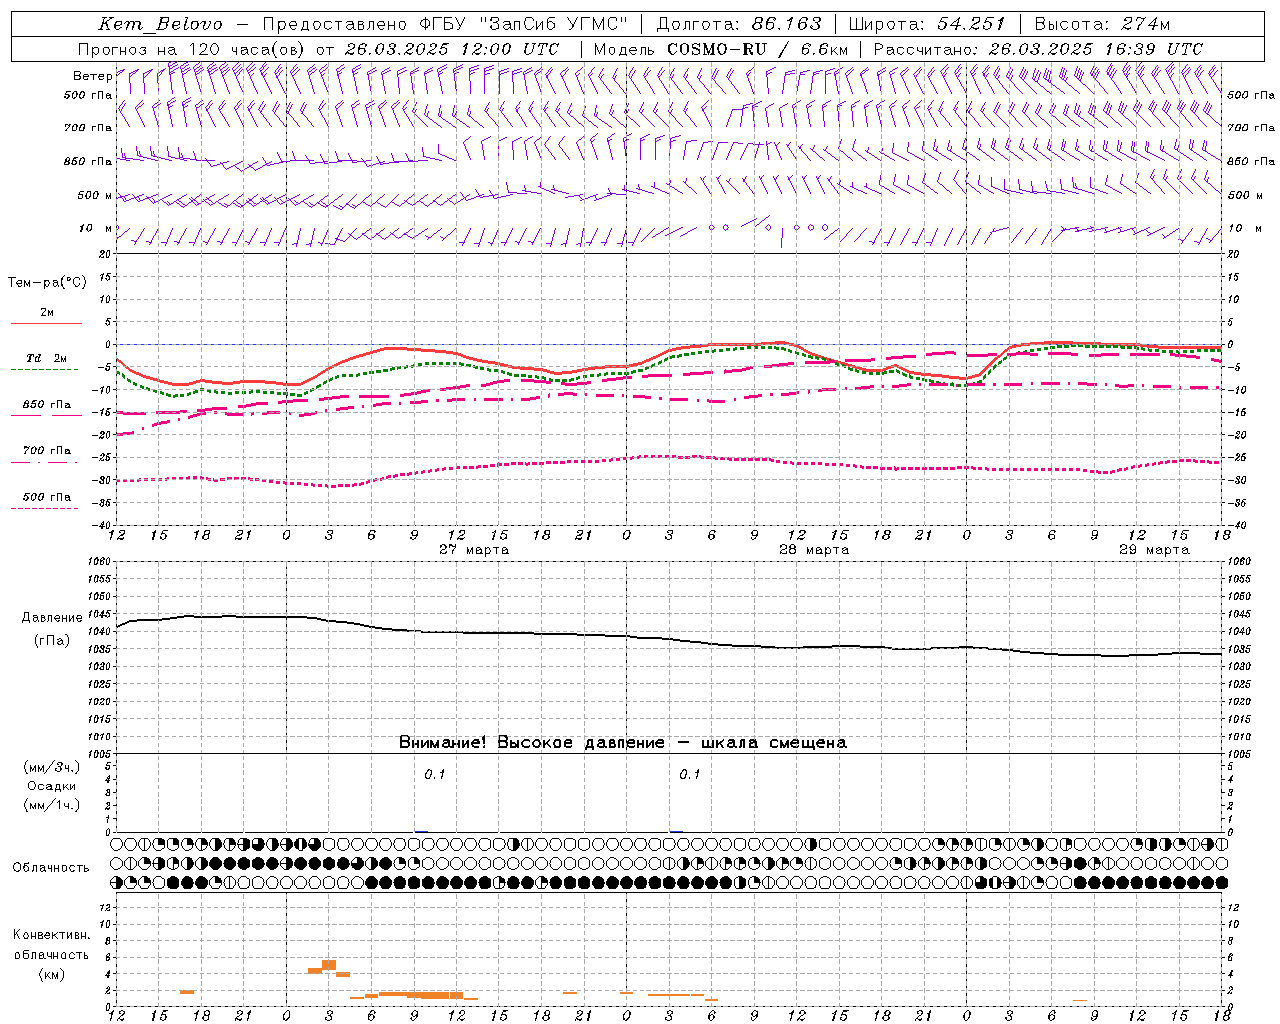
Task: Click the (мм/1ч.) precipitation unit label
Action: click(x=52, y=805)
